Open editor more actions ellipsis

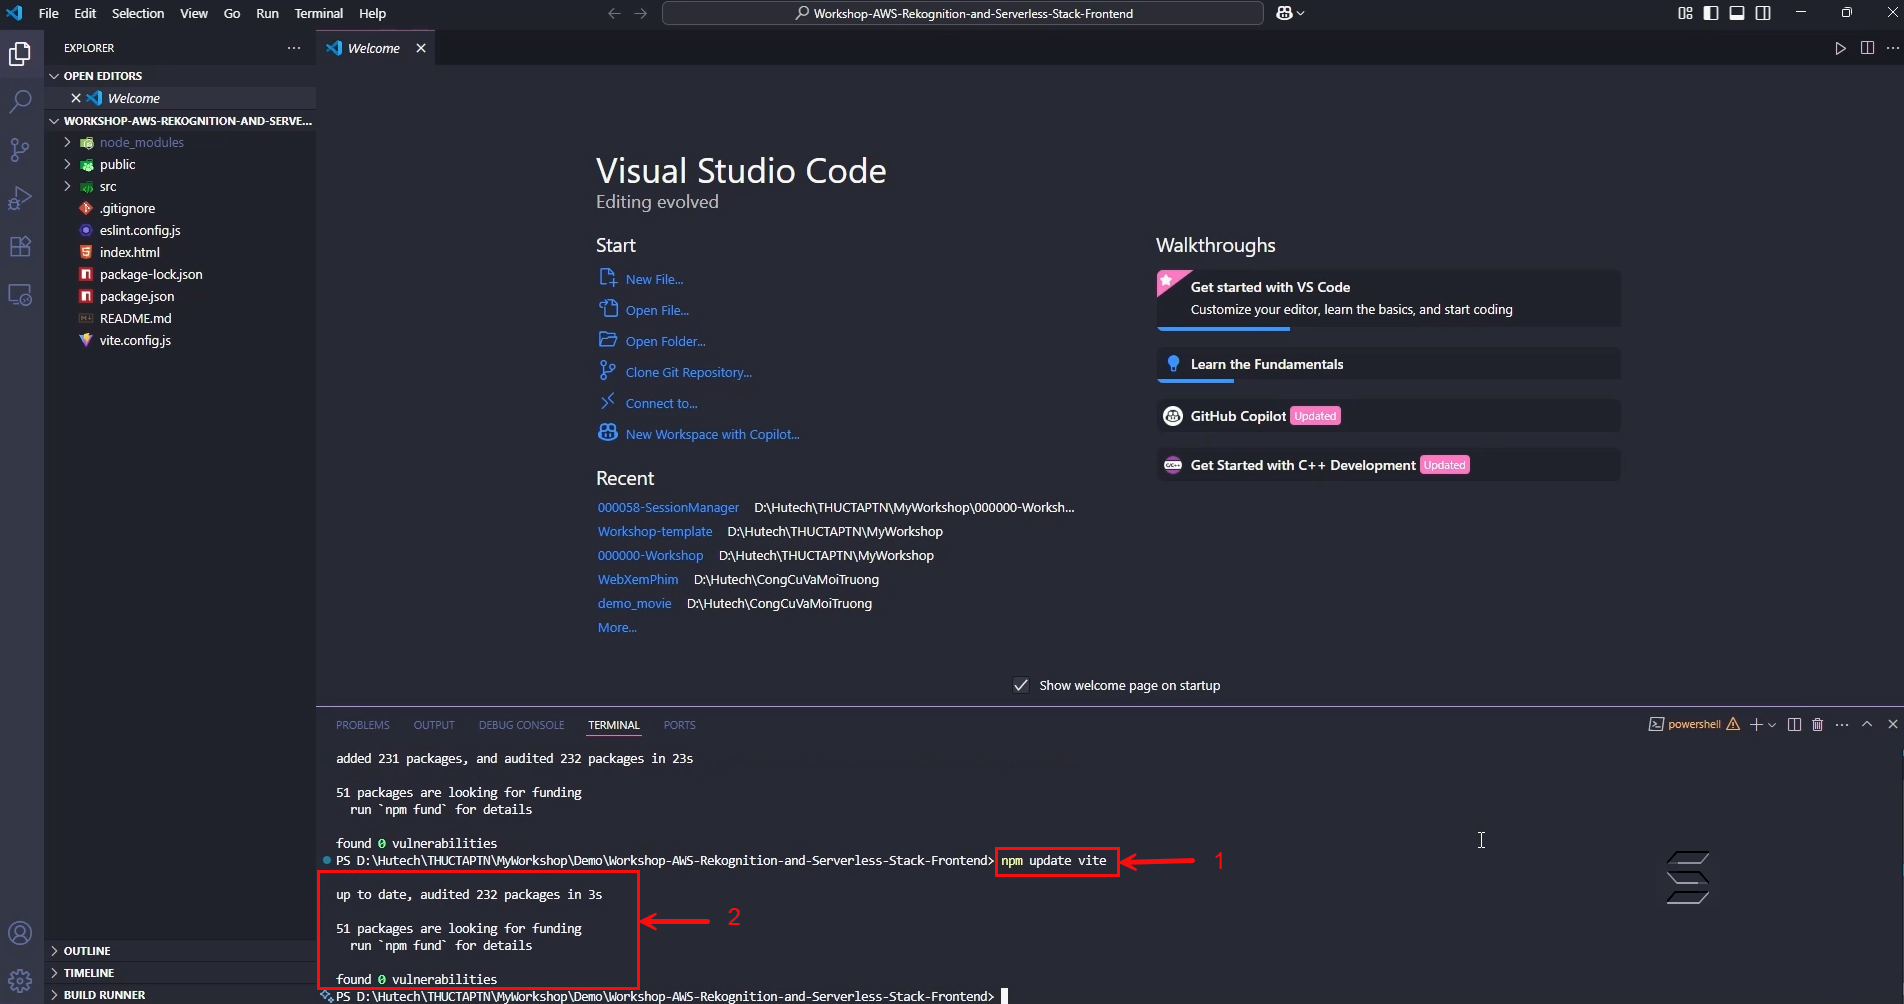click(1892, 48)
